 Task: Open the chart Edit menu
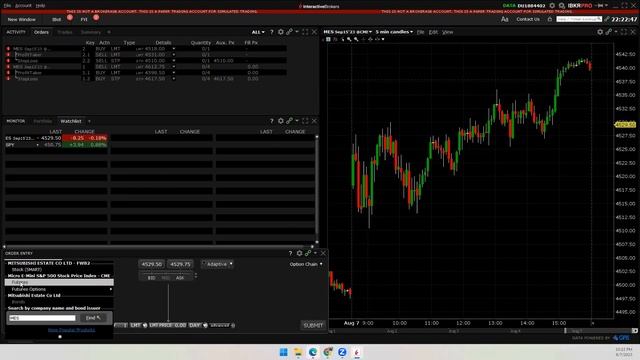[433, 32]
